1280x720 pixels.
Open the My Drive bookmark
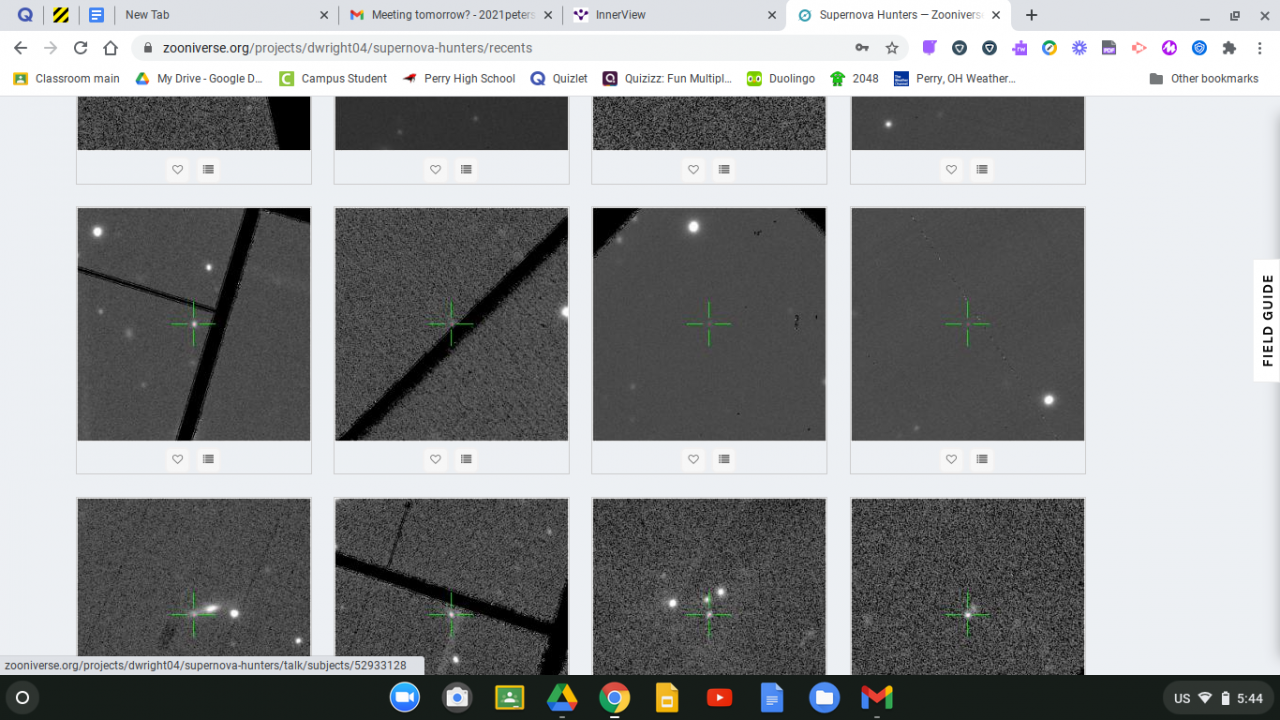click(x=199, y=78)
